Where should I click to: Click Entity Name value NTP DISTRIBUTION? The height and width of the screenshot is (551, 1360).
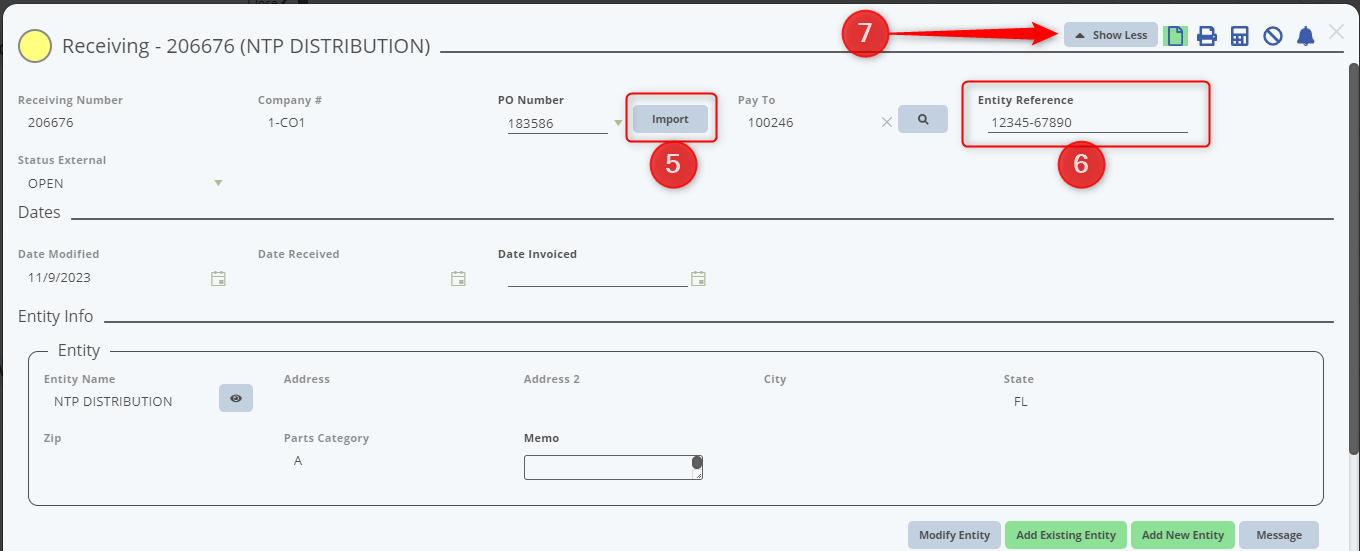click(x=113, y=401)
